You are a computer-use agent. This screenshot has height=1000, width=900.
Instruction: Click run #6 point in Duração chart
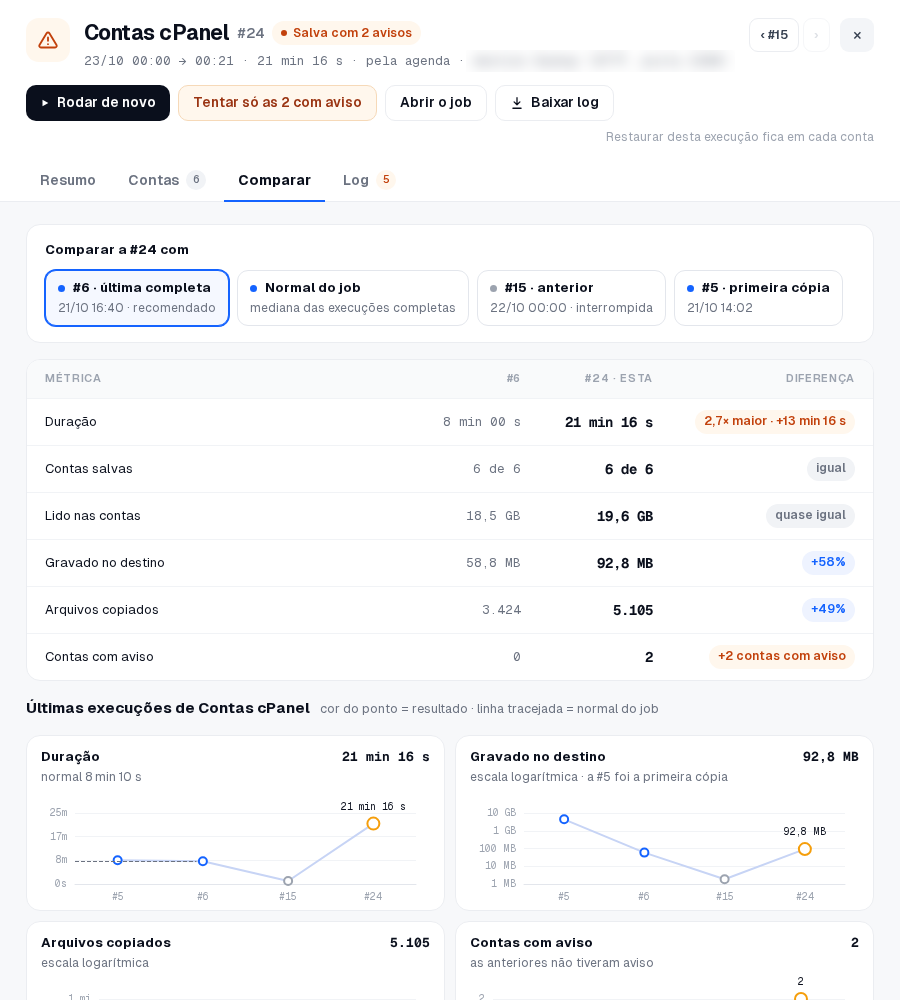click(x=203, y=862)
